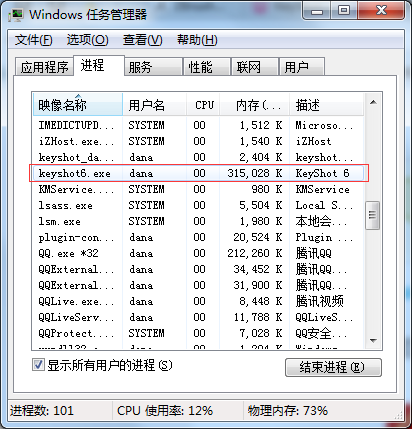Open the 帮助(H) menu
Image resolution: width=412 pixels, height=429 pixels.
pos(197,40)
